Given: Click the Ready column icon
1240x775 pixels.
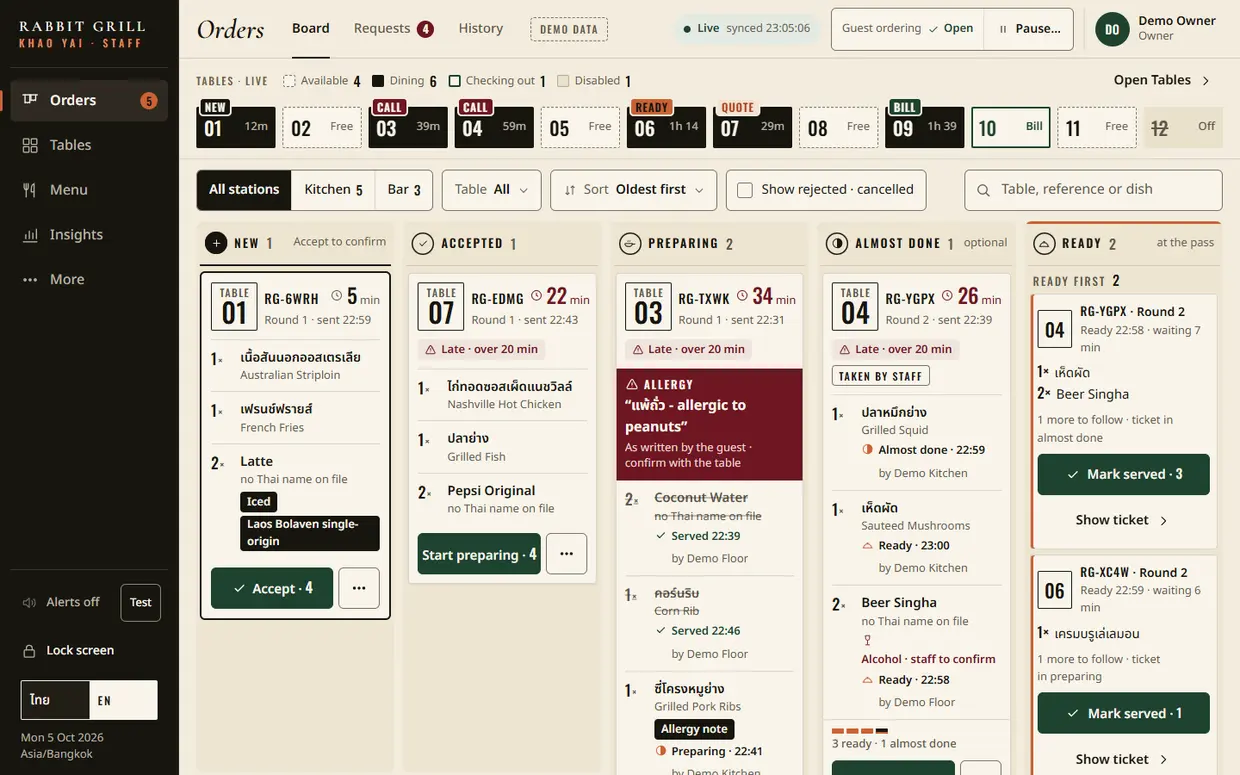Looking at the screenshot, I should coord(1044,243).
